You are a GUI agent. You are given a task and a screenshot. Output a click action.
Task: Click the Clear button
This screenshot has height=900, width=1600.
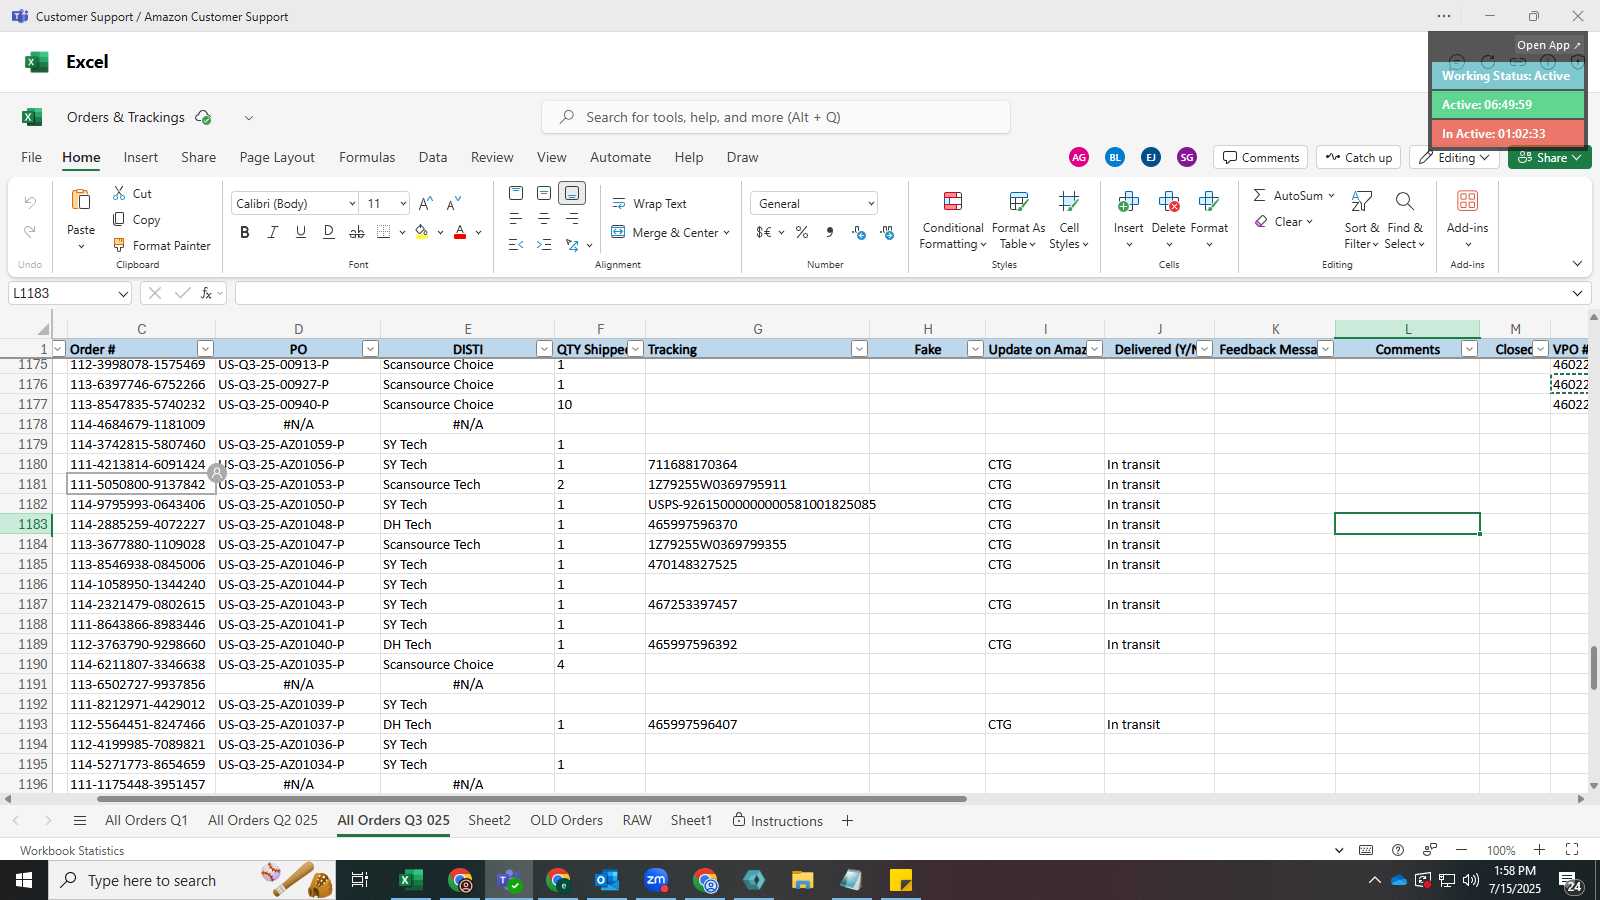[1283, 222]
